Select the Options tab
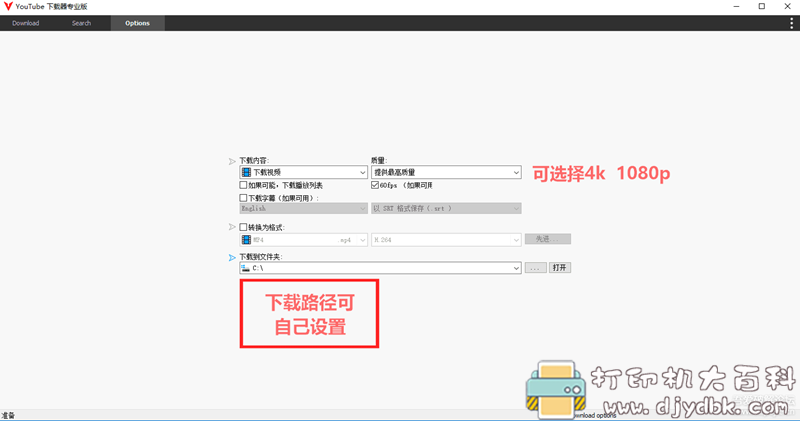This screenshot has height=421, width=800. 137,23
